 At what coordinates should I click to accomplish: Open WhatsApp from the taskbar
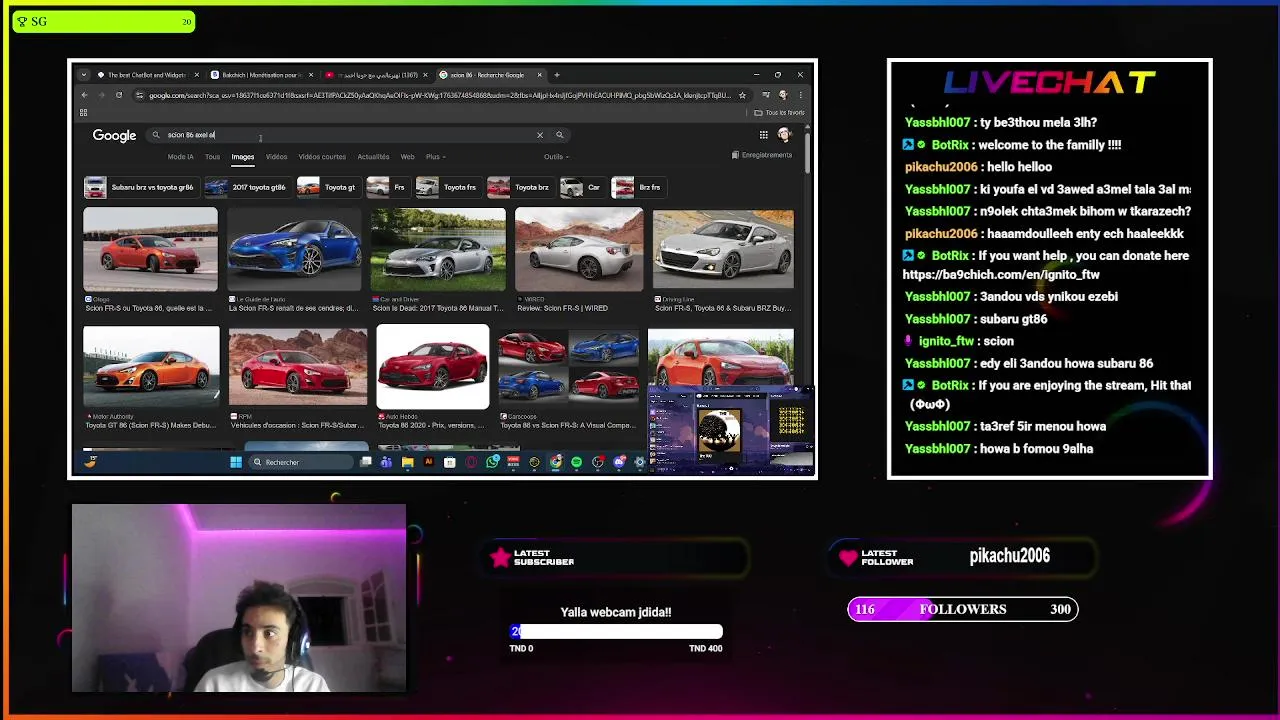(492, 462)
